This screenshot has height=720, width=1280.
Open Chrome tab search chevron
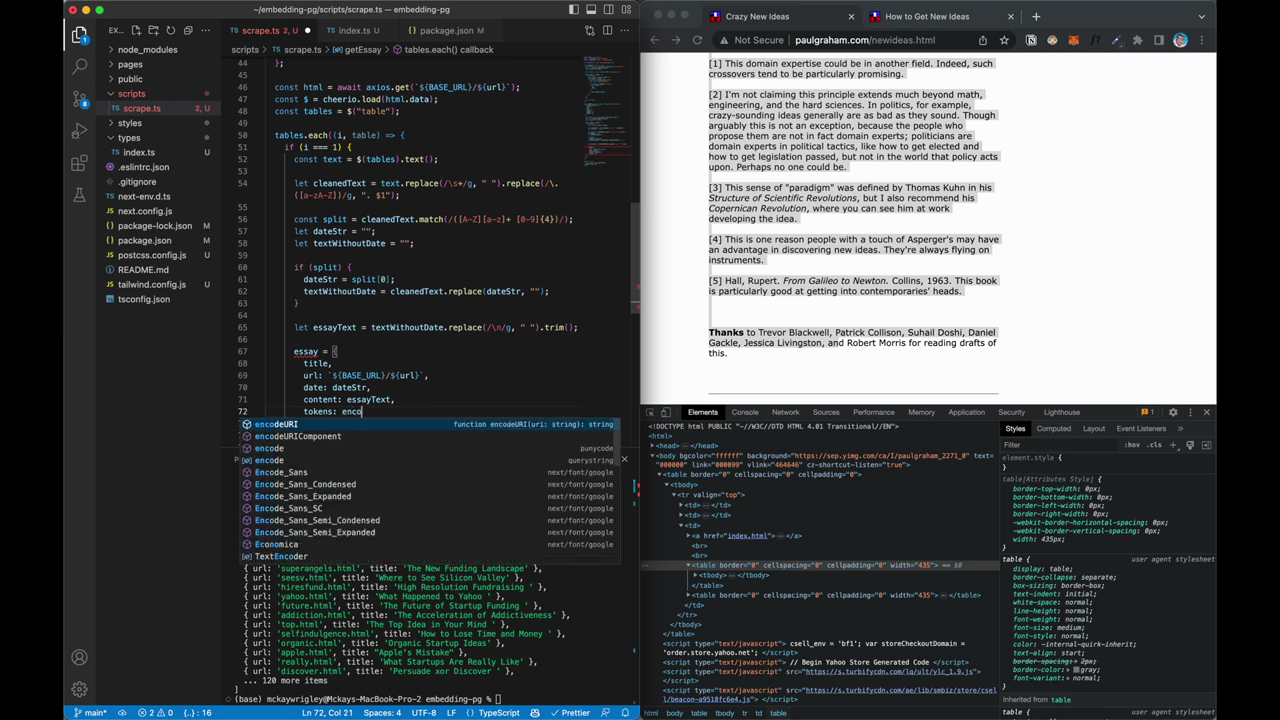[x=1201, y=16]
